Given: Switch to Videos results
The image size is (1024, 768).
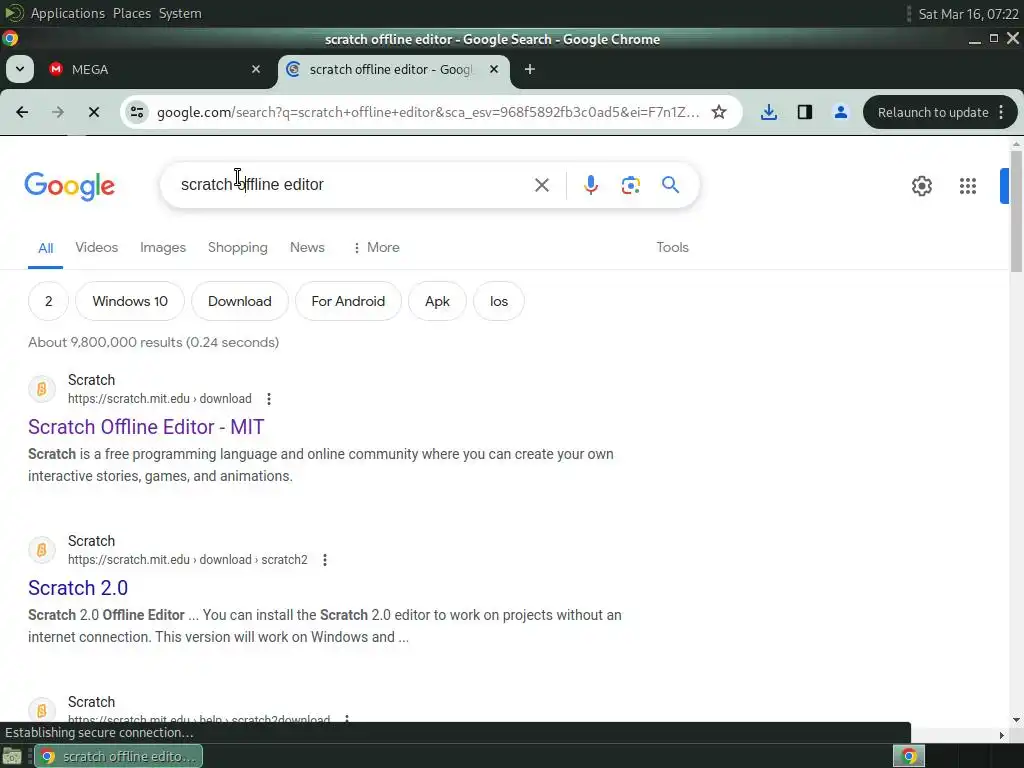Looking at the screenshot, I should coord(97,248).
